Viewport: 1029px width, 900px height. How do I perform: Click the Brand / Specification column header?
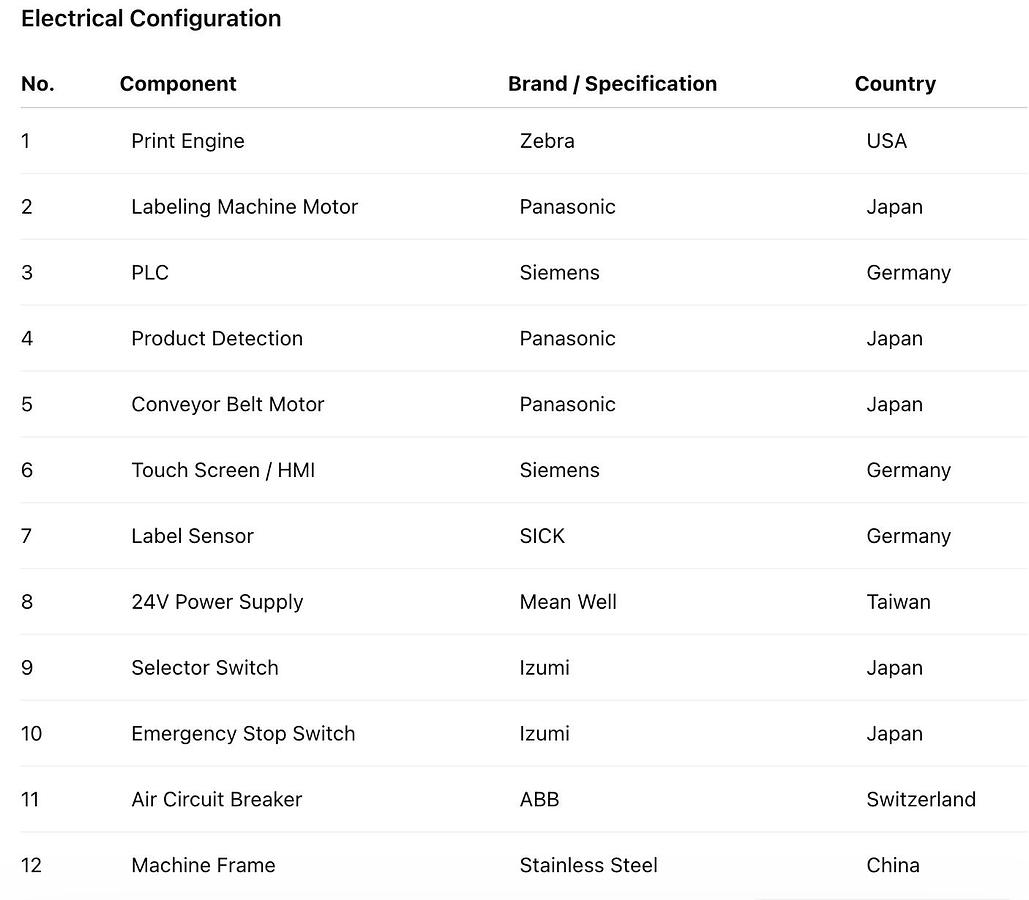tap(612, 84)
